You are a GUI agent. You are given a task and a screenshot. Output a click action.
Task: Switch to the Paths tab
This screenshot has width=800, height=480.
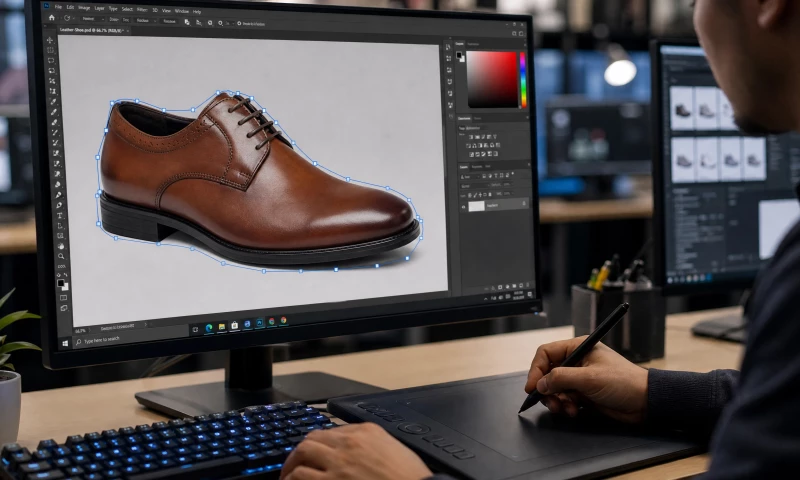(x=488, y=166)
